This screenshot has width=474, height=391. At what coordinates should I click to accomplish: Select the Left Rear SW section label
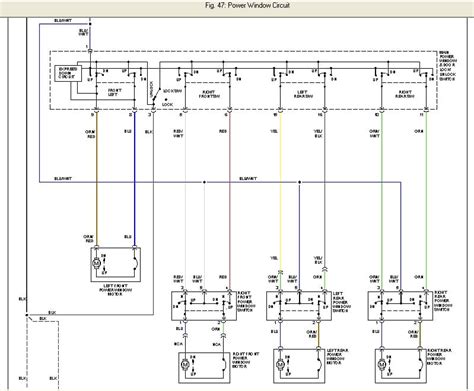303,94
